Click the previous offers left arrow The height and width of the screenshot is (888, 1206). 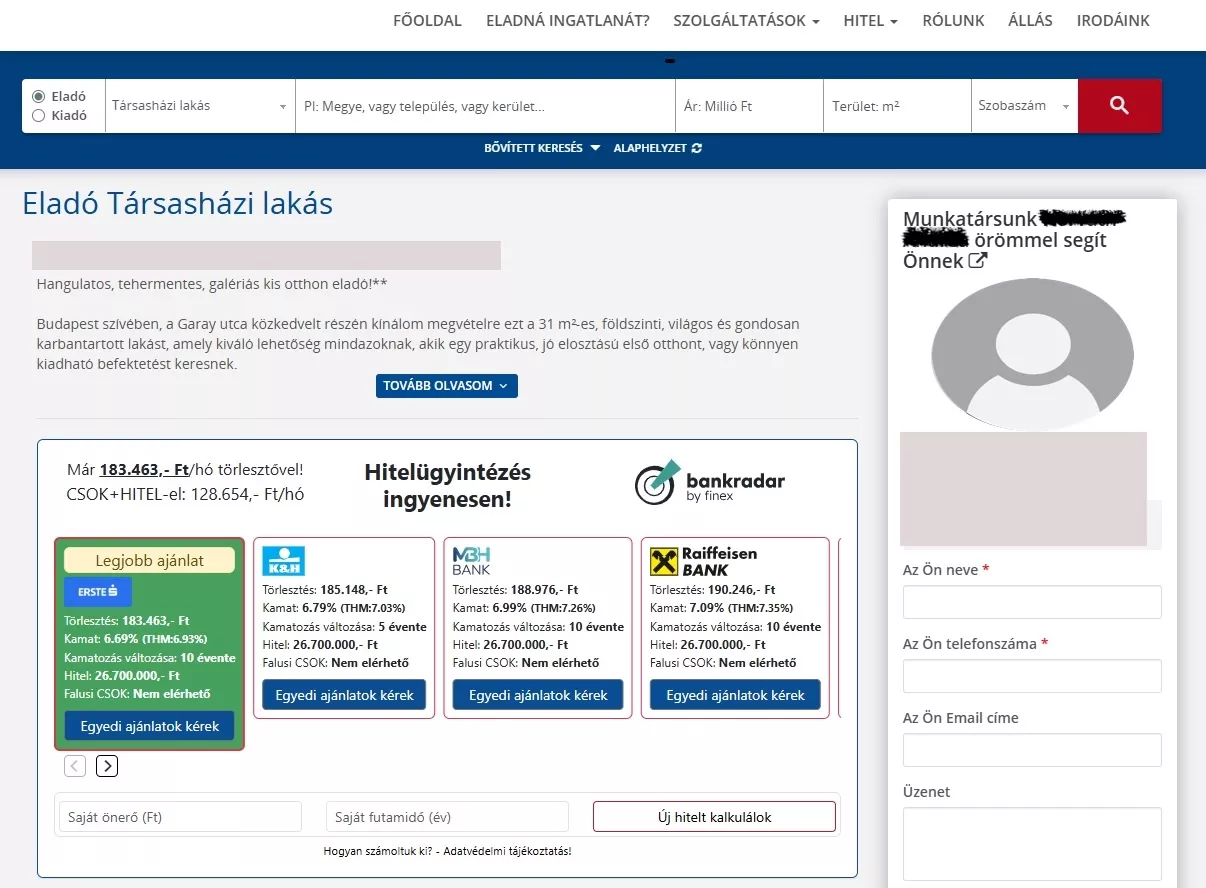(x=75, y=766)
